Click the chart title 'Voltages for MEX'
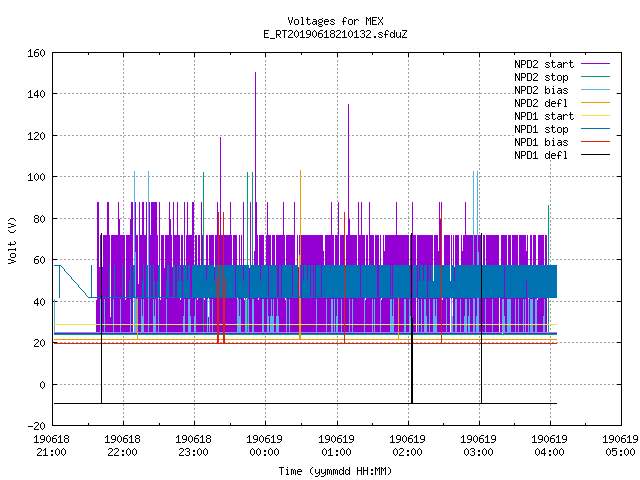This screenshot has height=480, width=640. [x=335, y=21]
